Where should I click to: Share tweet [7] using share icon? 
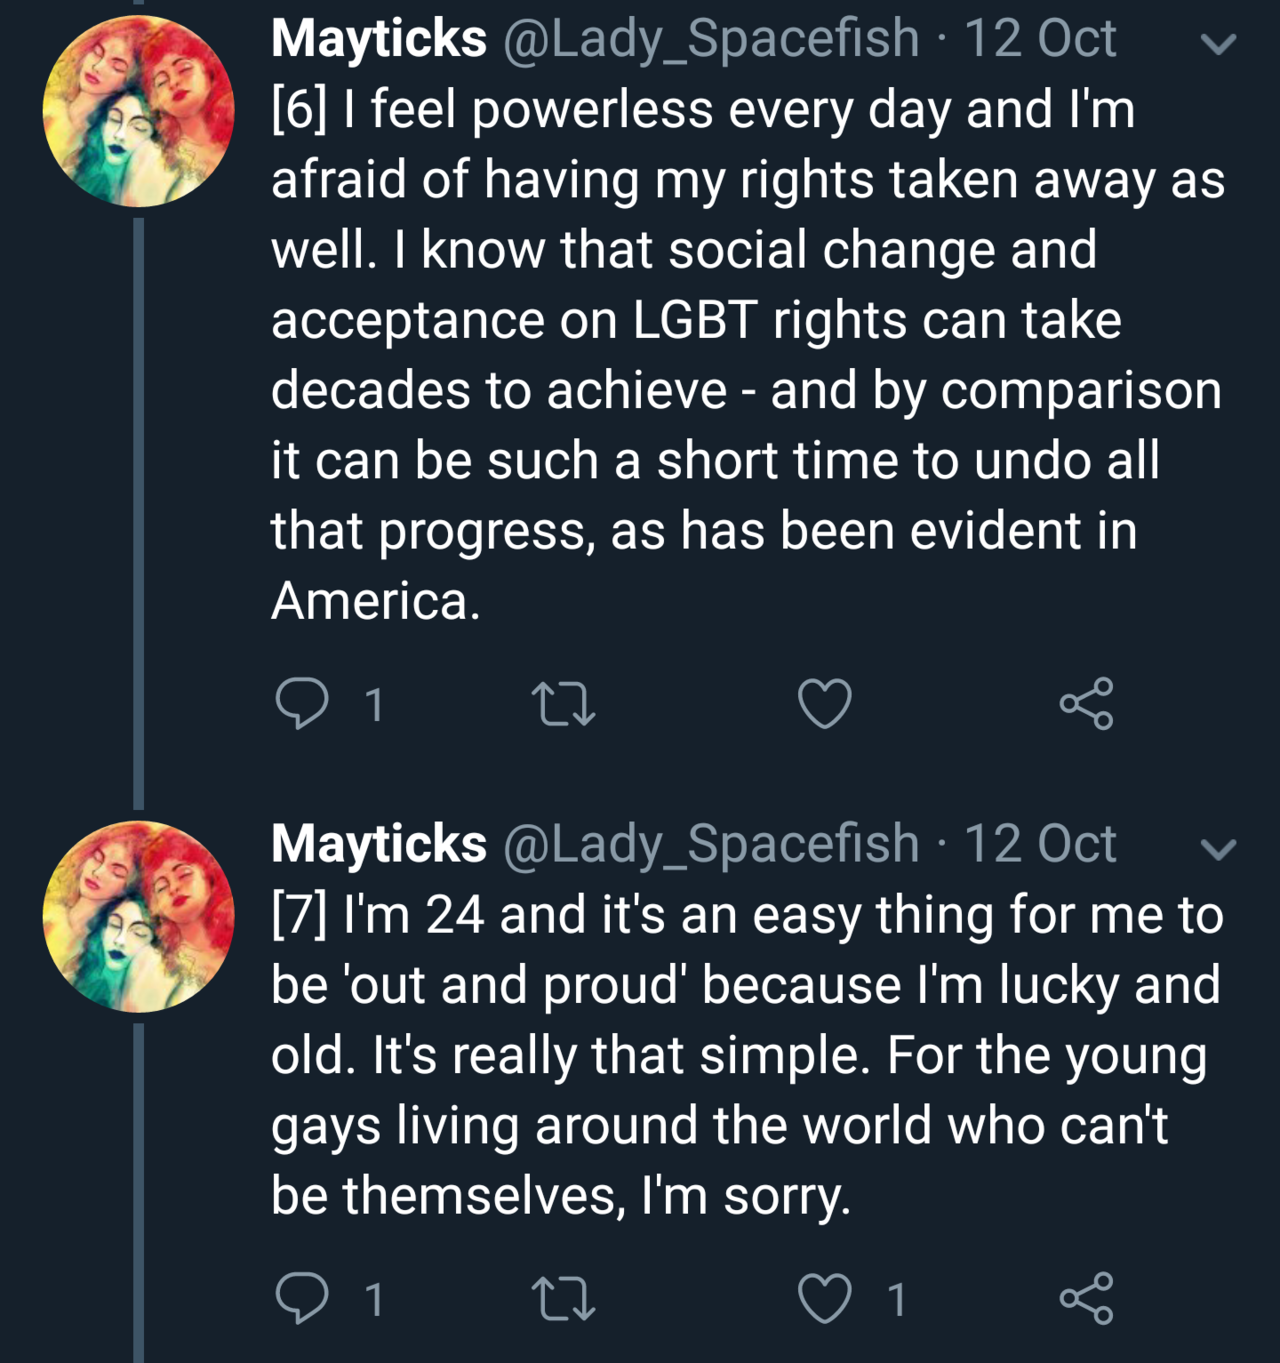click(x=1086, y=1298)
